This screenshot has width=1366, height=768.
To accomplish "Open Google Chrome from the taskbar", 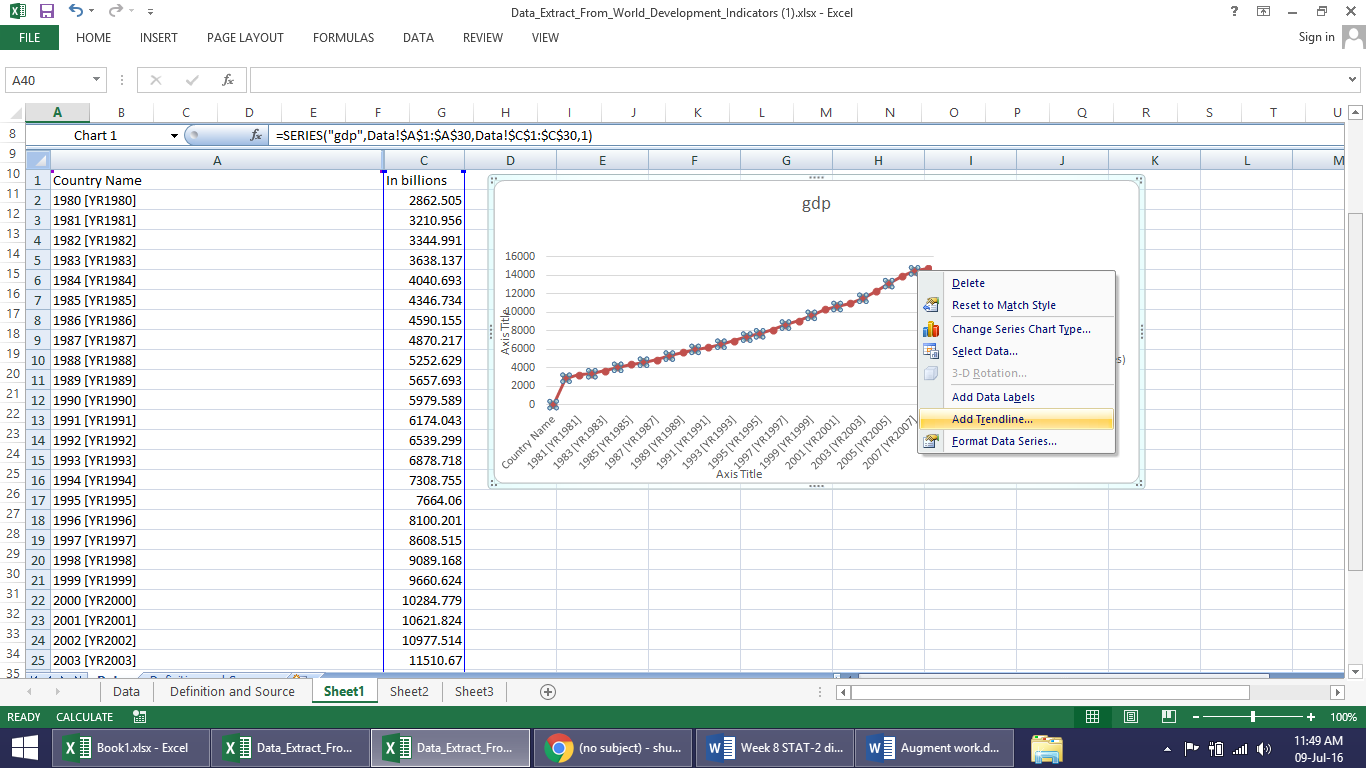I will point(558,748).
